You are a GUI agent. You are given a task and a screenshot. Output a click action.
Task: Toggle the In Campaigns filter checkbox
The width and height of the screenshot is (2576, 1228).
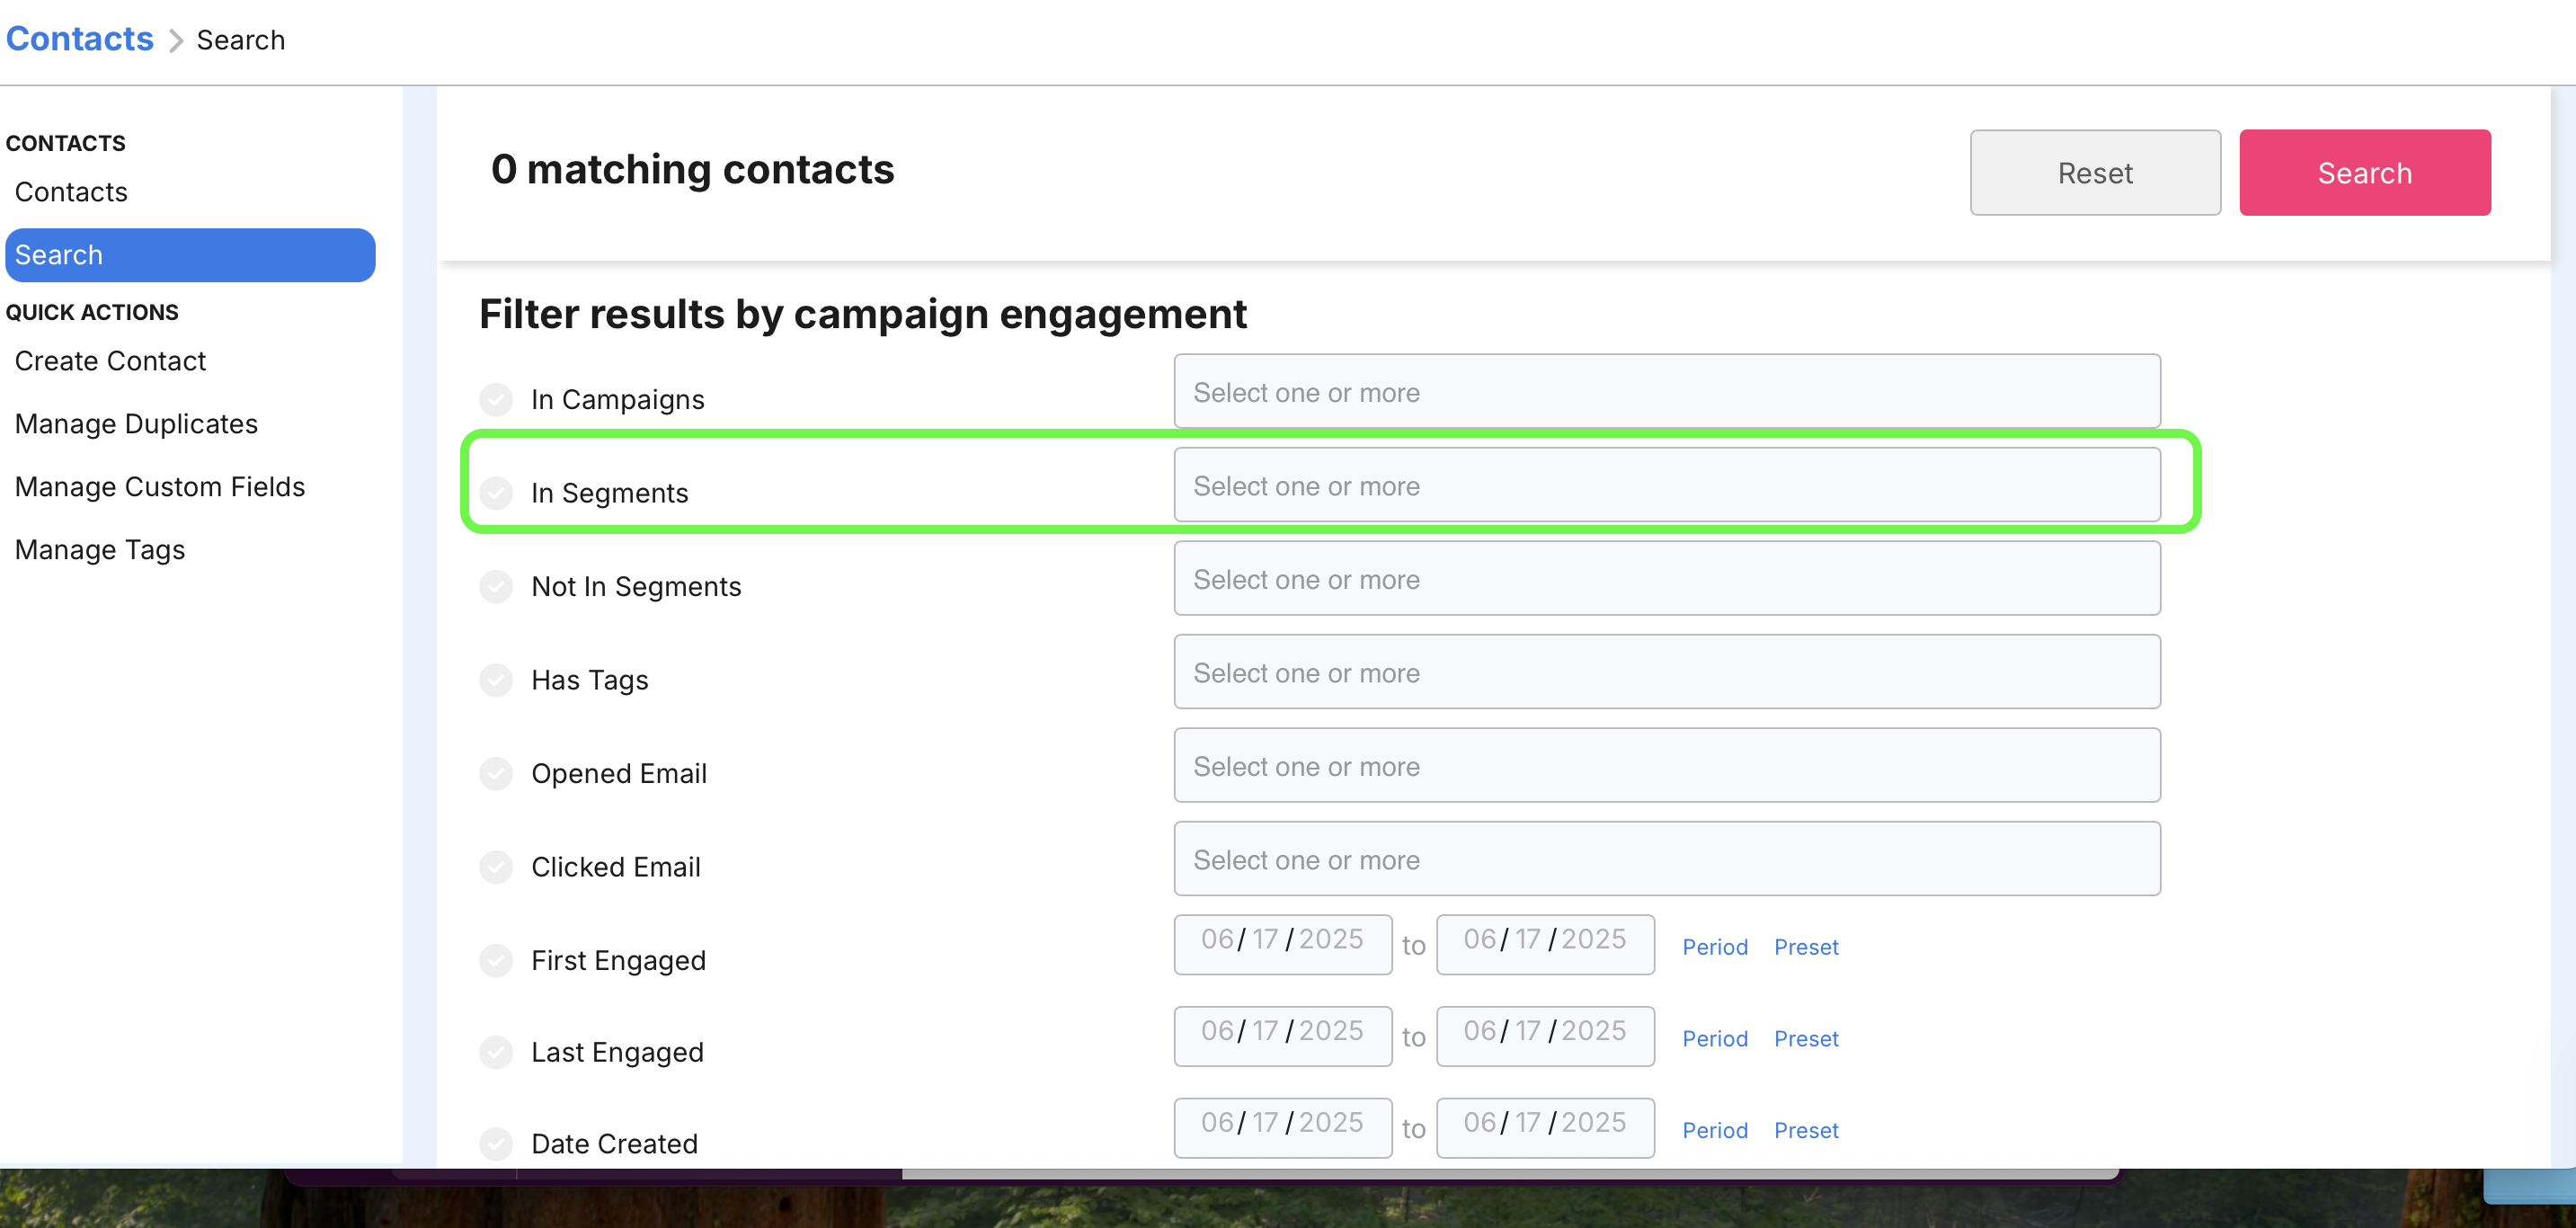496,399
